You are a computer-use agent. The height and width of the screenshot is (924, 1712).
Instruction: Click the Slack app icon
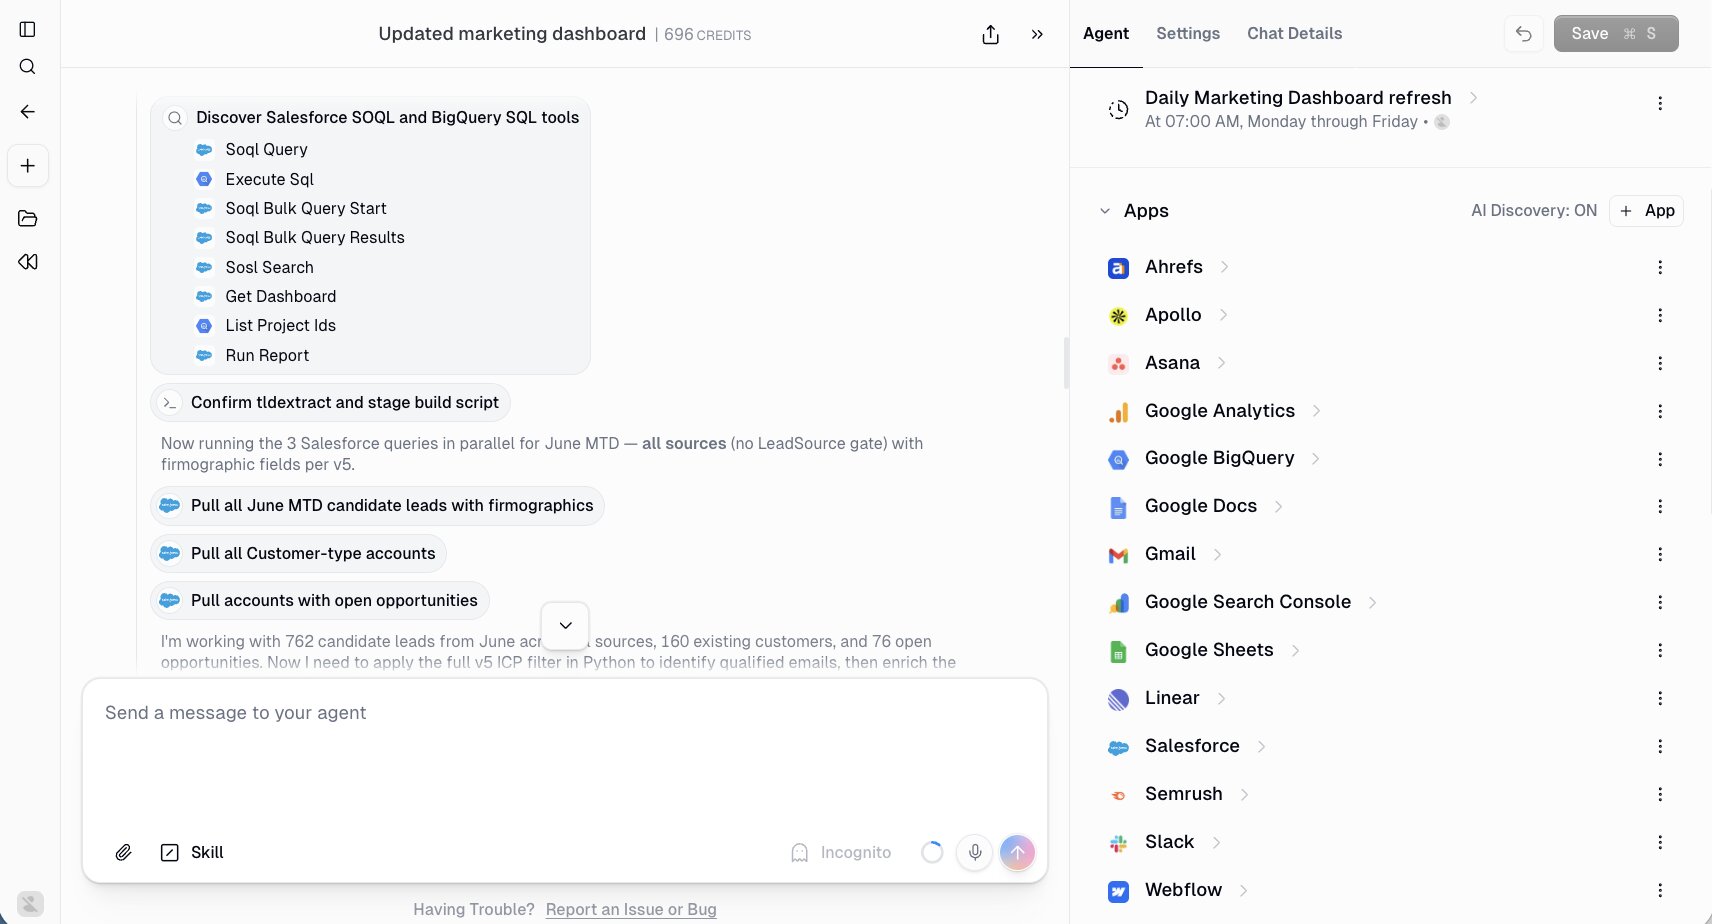[1119, 843]
